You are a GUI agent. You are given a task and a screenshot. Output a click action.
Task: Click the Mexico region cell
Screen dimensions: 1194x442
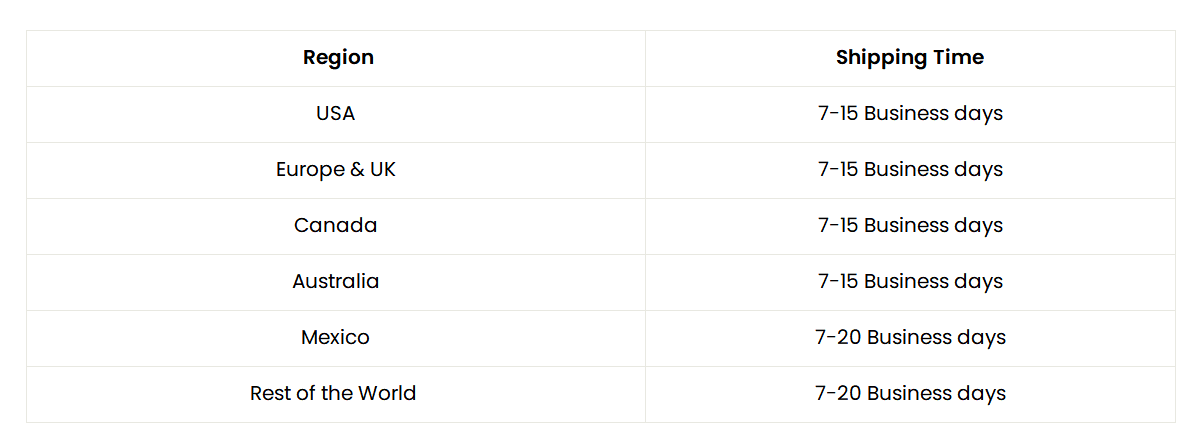pyautogui.click(x=336, y=338)
